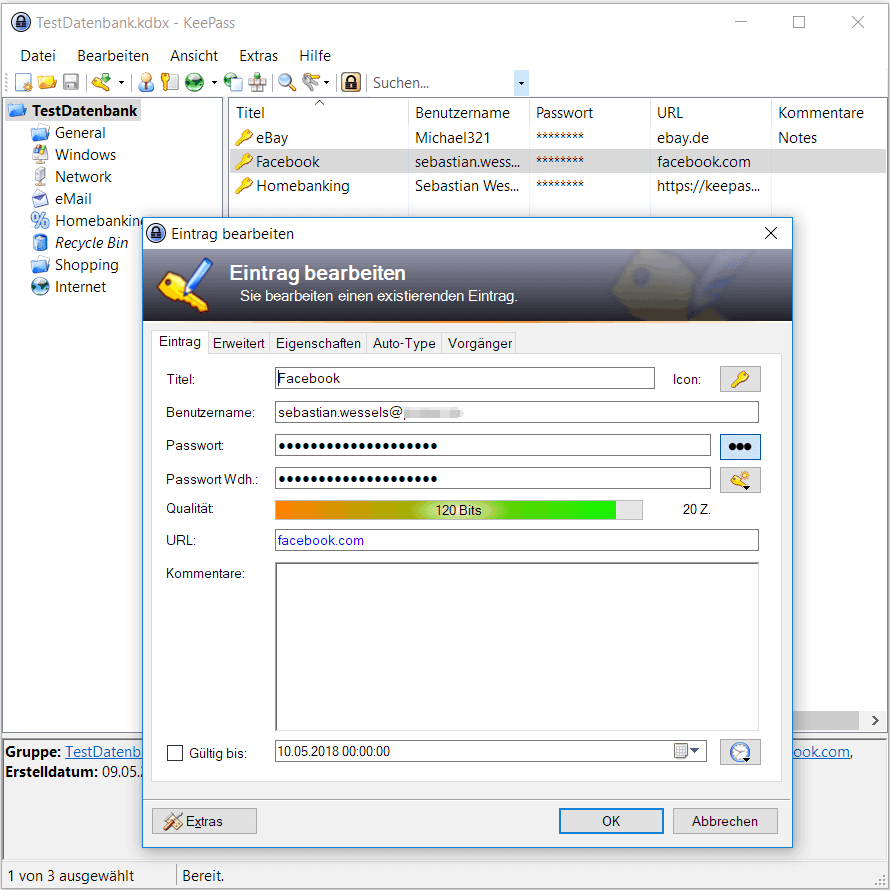Click the Copy password toolbar icon
The image size is (890, 890).
[170, 83]
